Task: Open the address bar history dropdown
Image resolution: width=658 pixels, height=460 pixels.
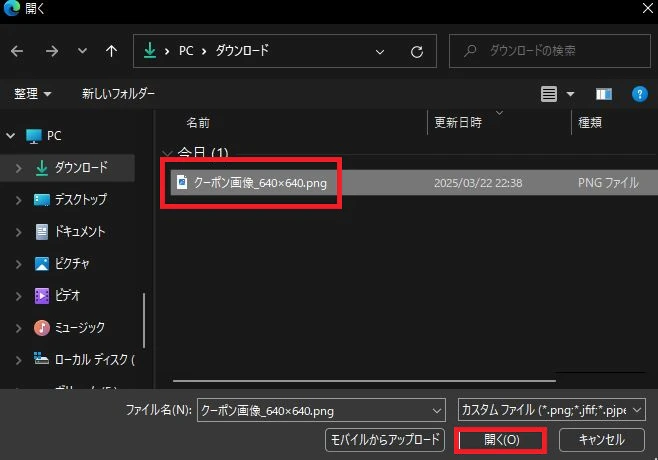Action: [x=380, y=52]
